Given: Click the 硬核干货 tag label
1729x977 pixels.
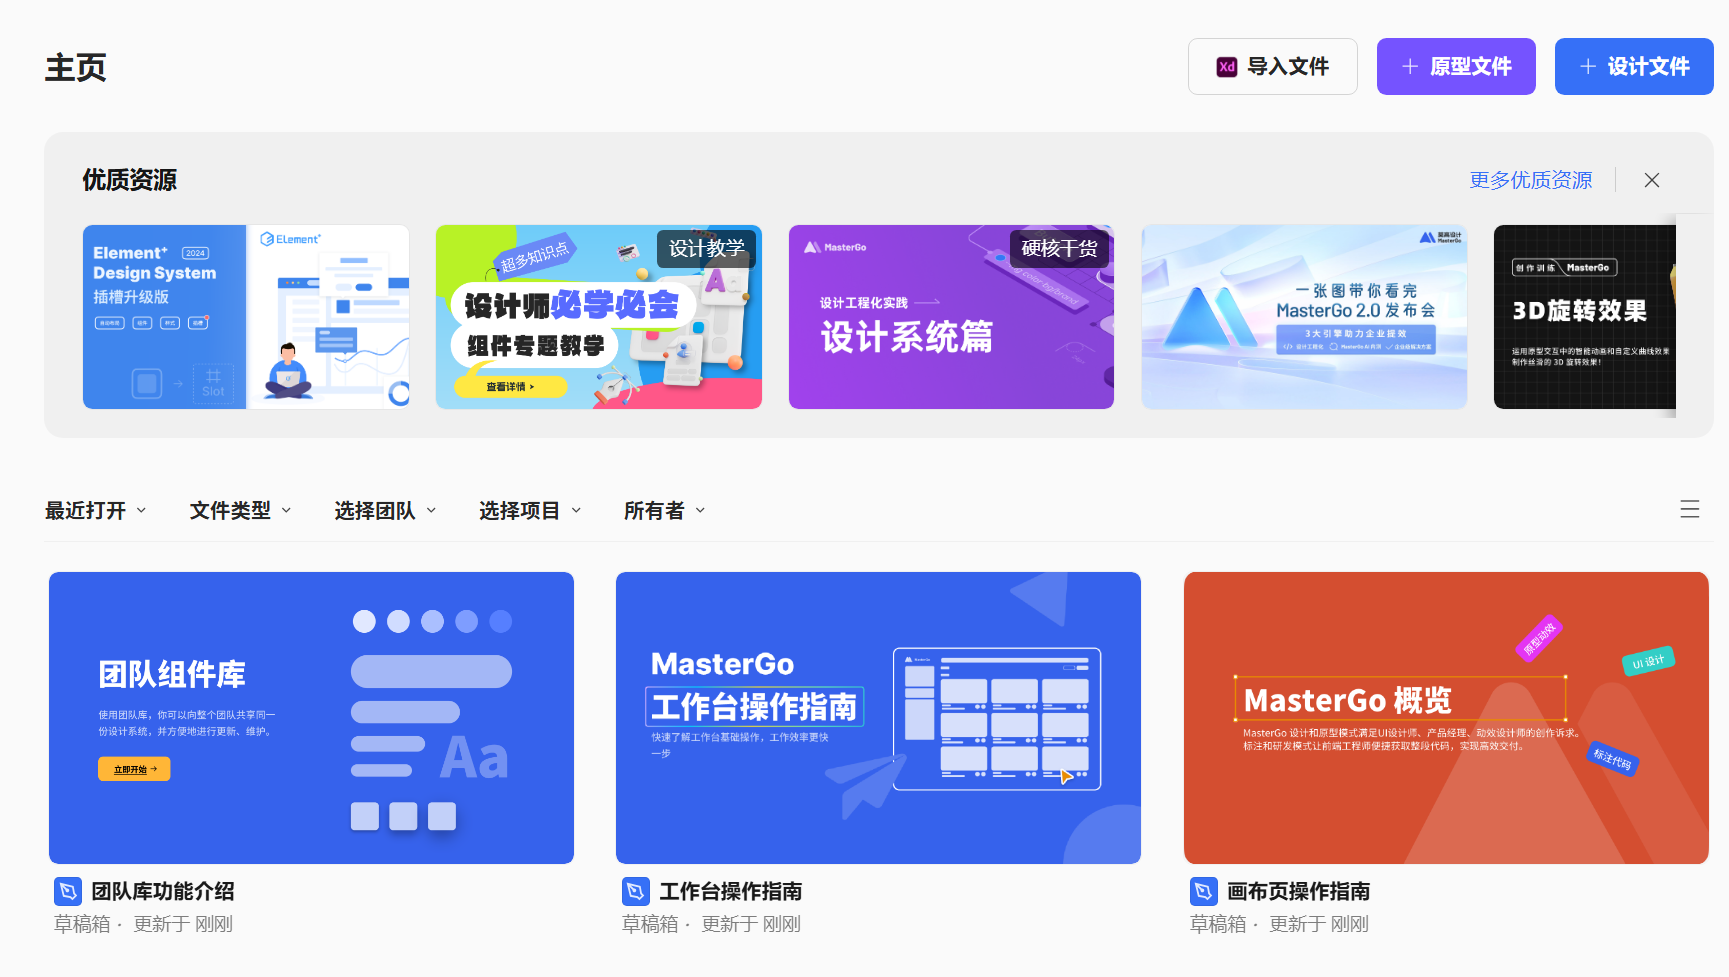Looking at the screenshot, I should 1059,248.
